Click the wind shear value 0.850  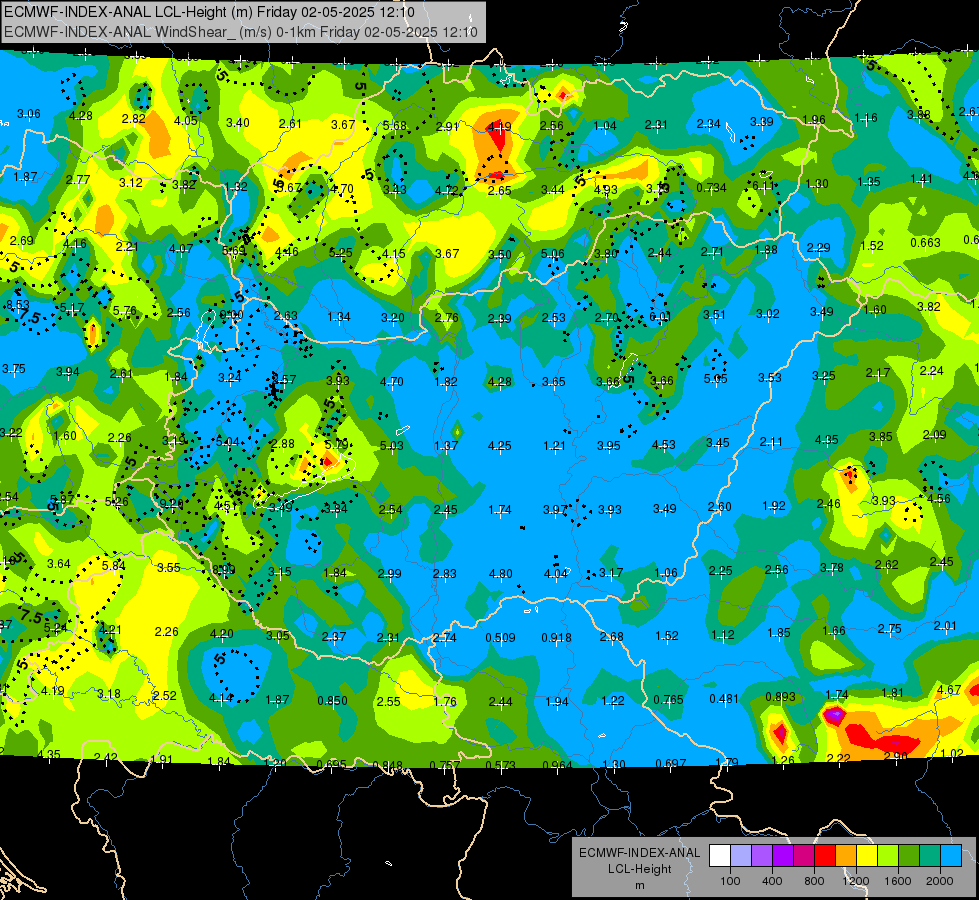[332, 701]
